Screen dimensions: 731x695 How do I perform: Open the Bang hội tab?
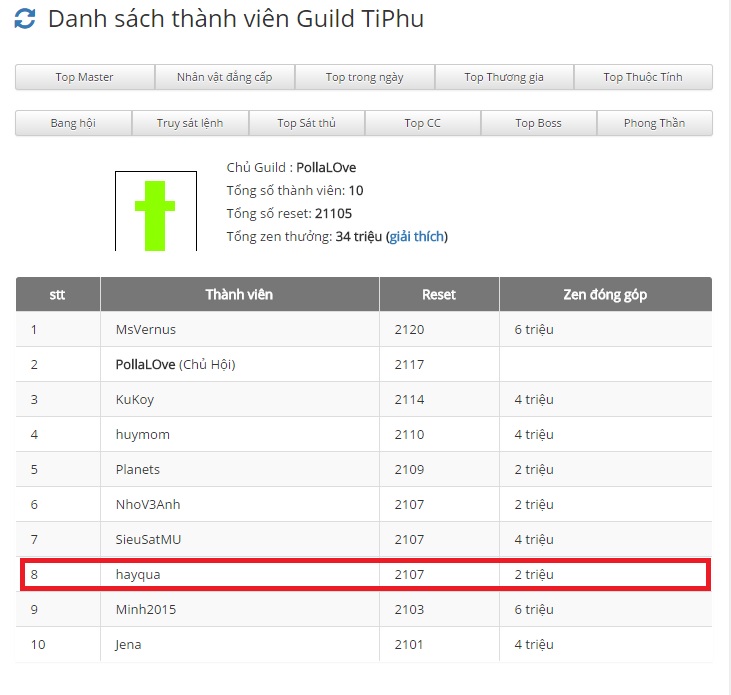(73, 123)
